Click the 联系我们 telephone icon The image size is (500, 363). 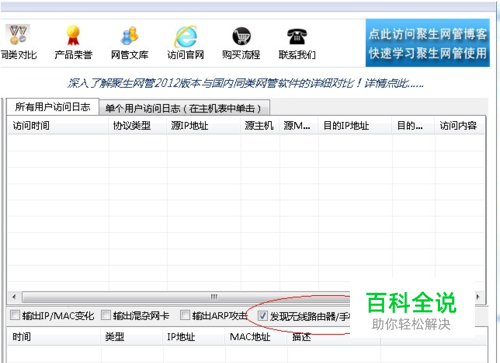click(297, 36)
